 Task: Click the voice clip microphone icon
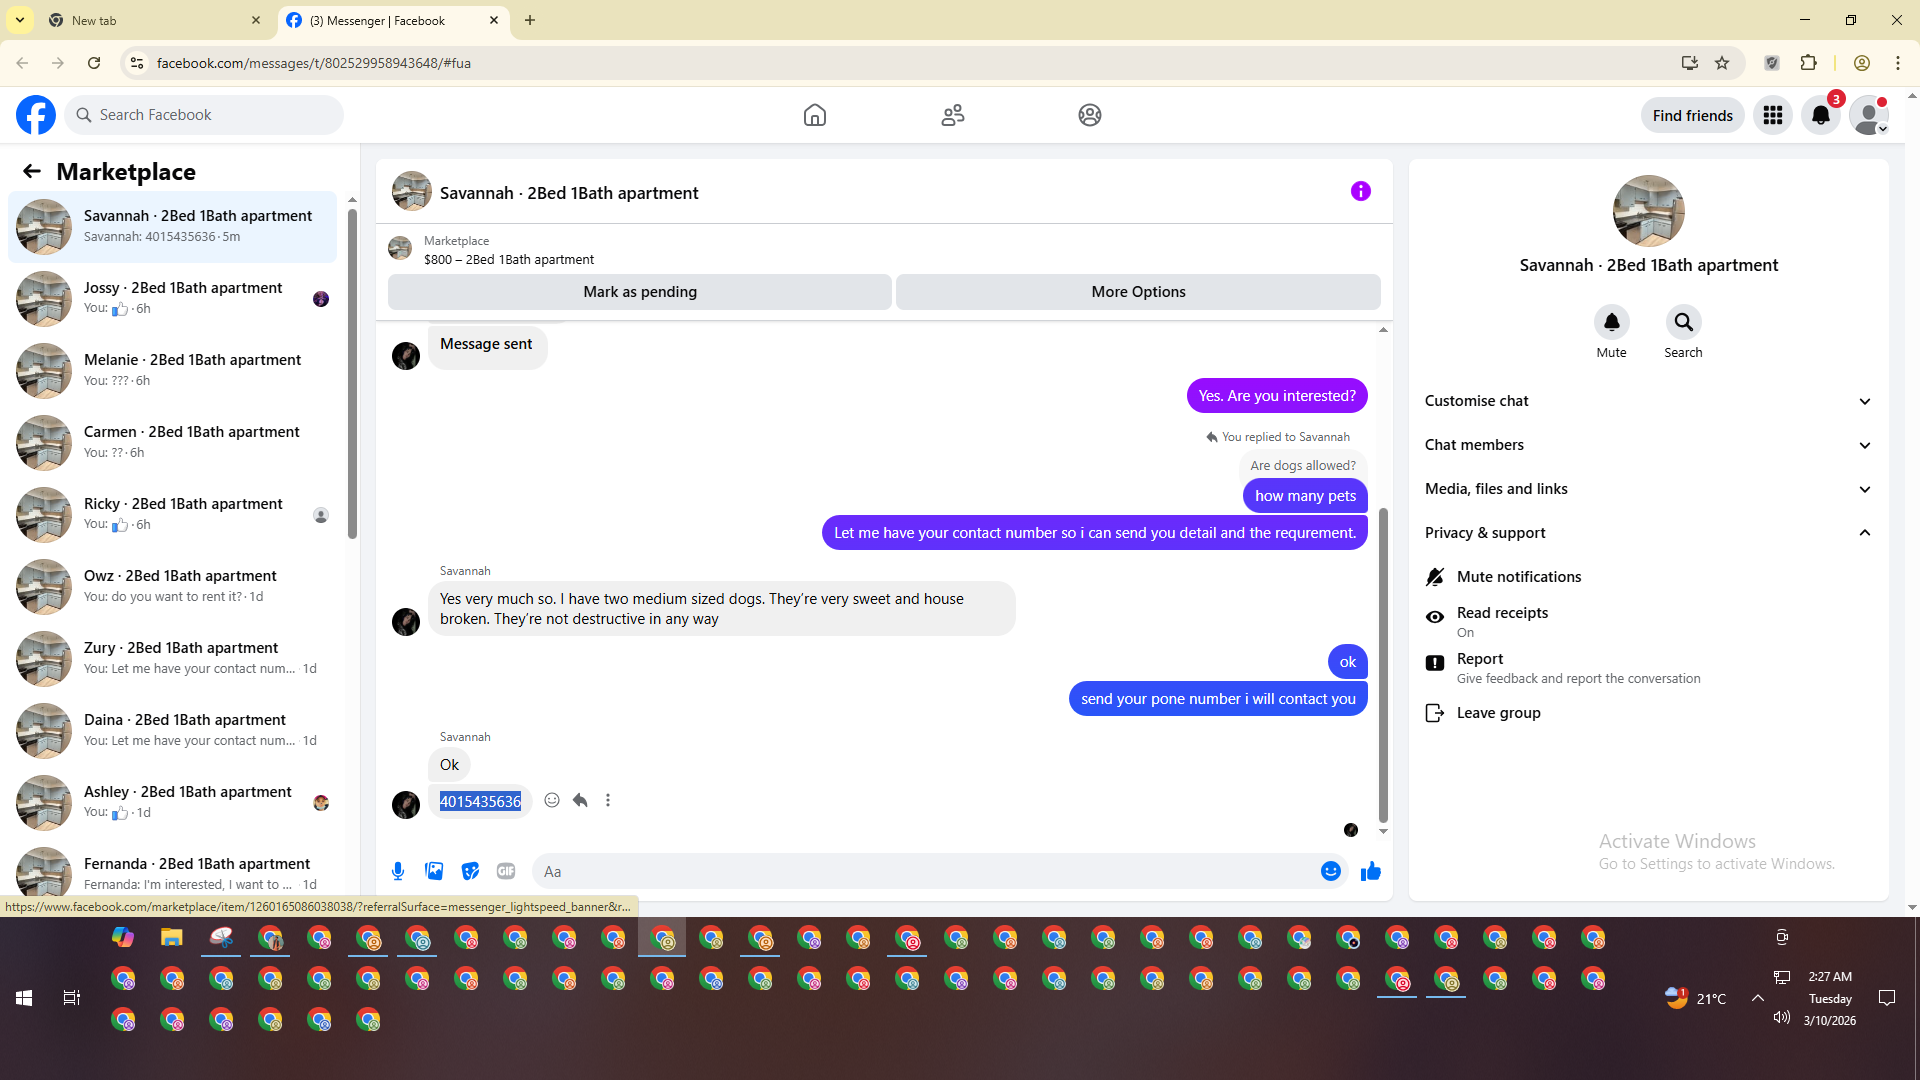[x=398, y=871]
